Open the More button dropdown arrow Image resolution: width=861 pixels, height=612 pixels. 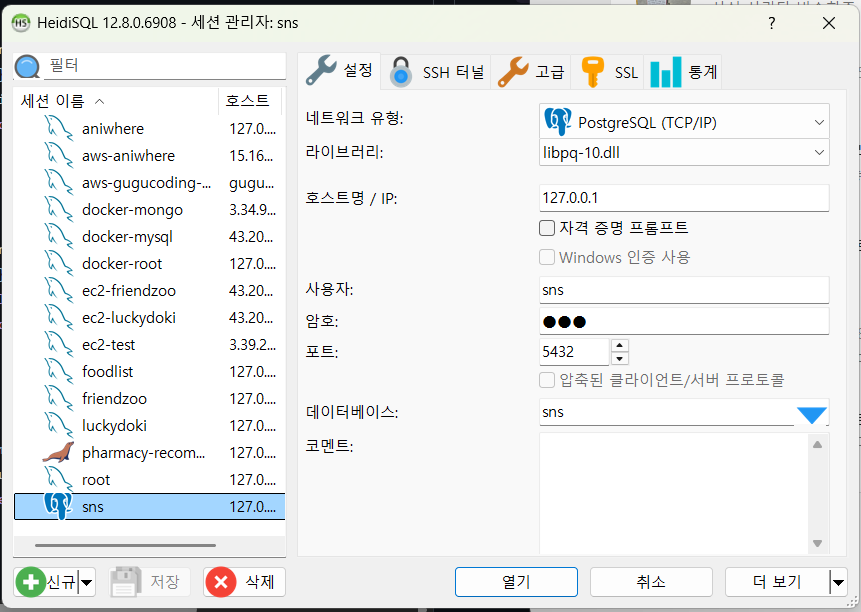pos(838,582)
